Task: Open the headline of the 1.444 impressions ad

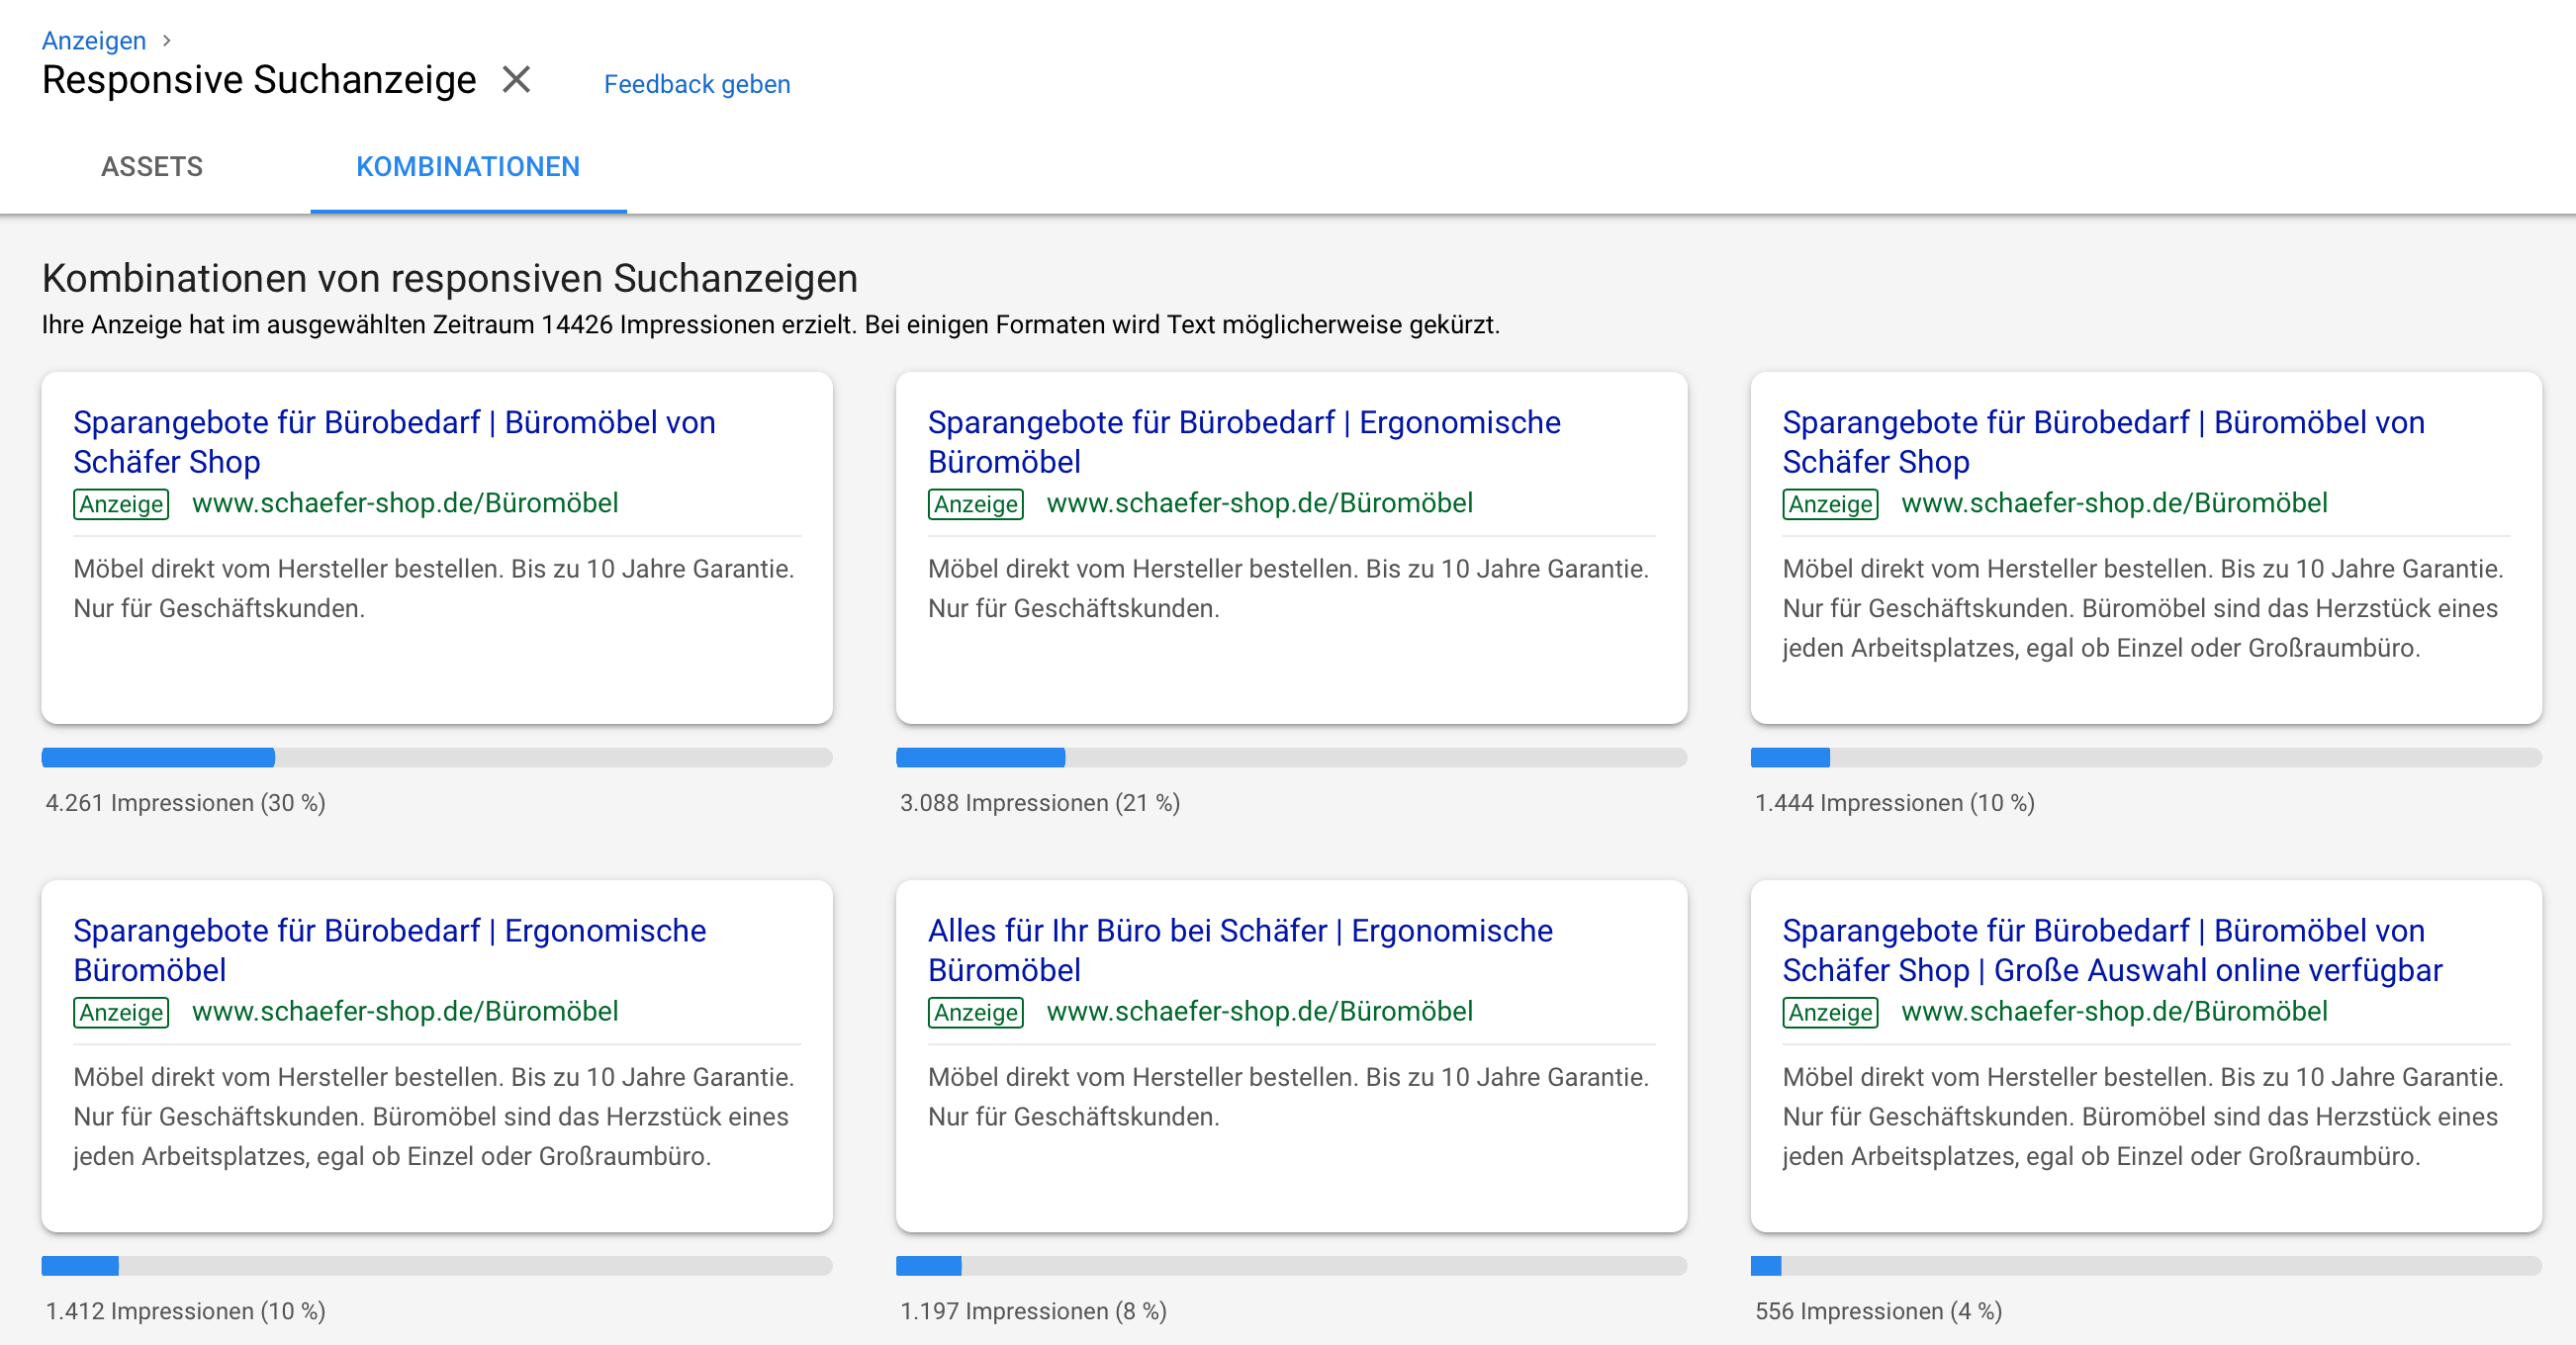Action: (x=2103, y=441)
